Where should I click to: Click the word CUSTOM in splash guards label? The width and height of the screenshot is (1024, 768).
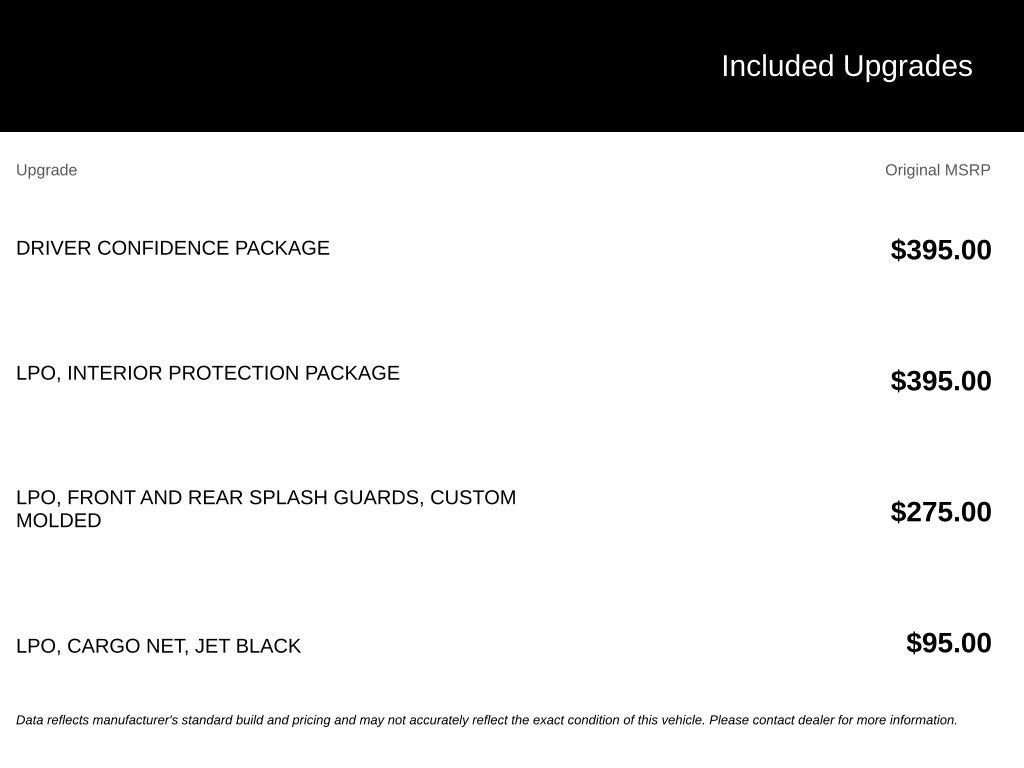click(x=473, y=498)
